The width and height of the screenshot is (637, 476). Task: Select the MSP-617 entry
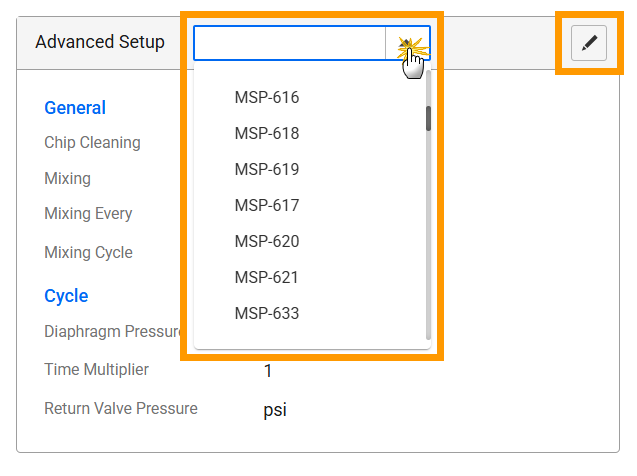tap(267, 206)
